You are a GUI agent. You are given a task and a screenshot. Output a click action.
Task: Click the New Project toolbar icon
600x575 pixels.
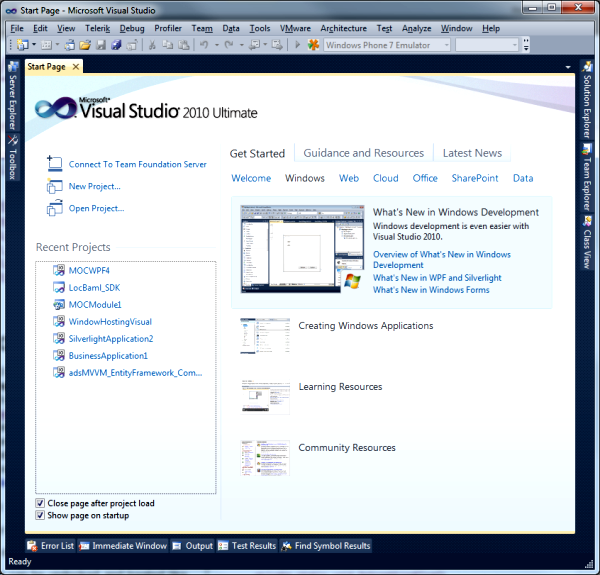(23, 45)
